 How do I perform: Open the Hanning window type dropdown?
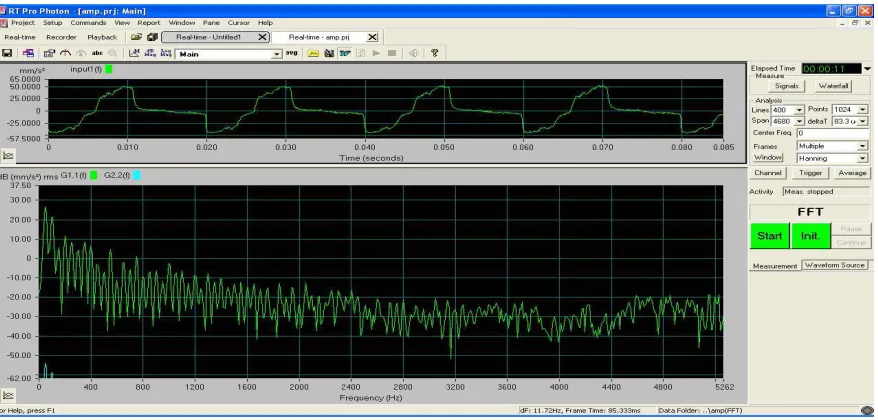(x=862, y=158)
